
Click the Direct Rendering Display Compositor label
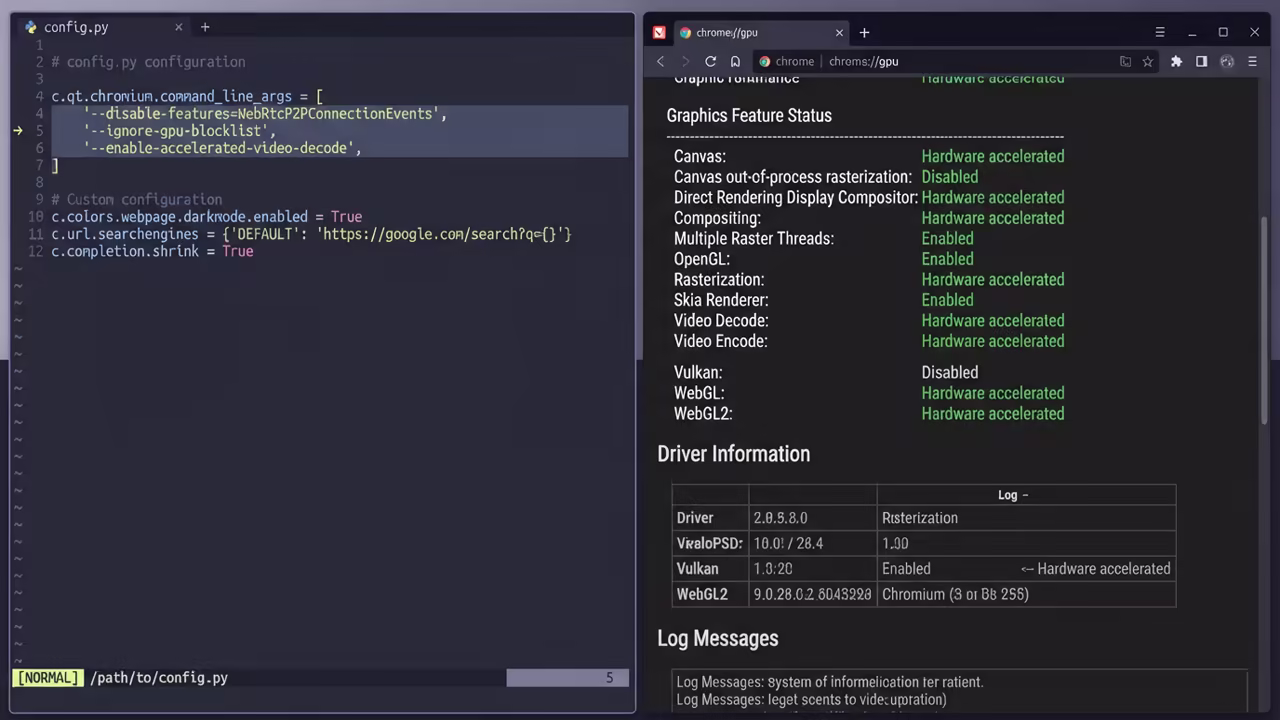(796, 197)
